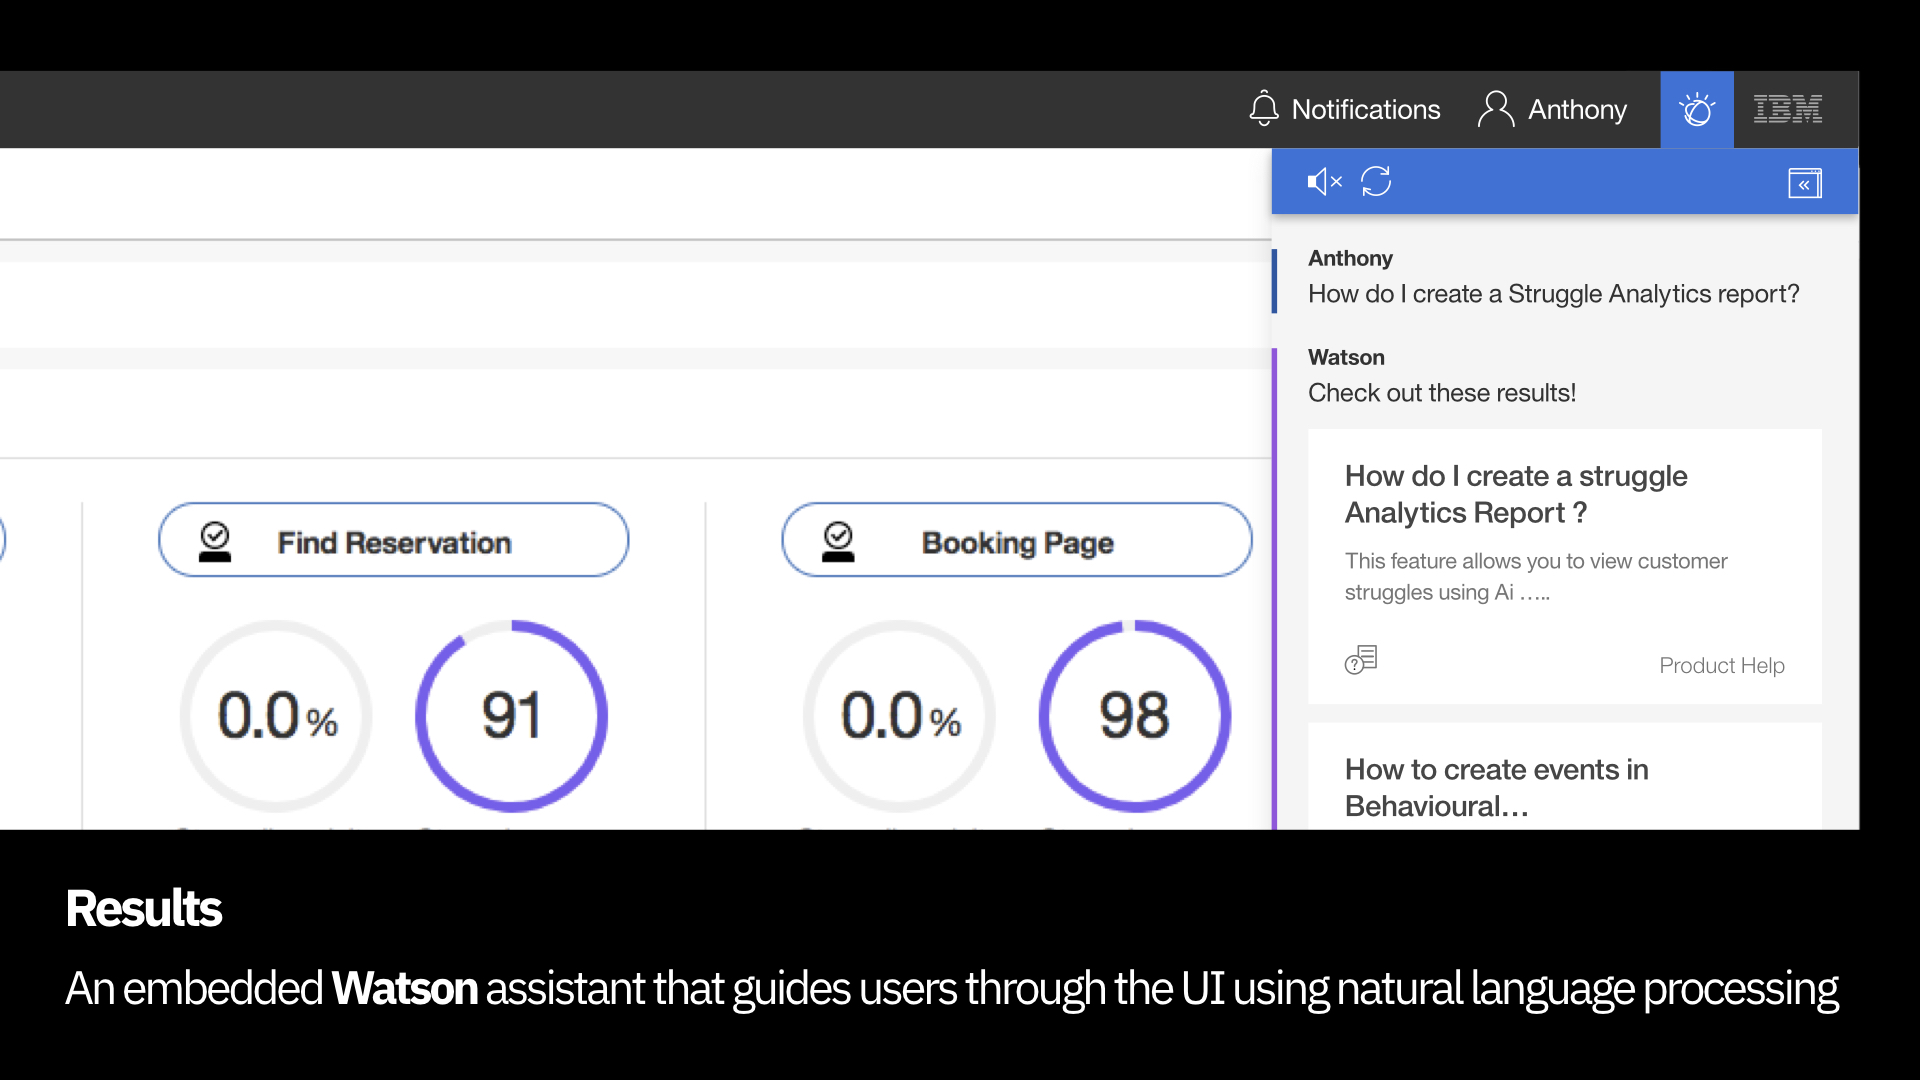Open the Anthony account menu
Viewport: 1920px width, 1080px height.
tap(1577, 109)
